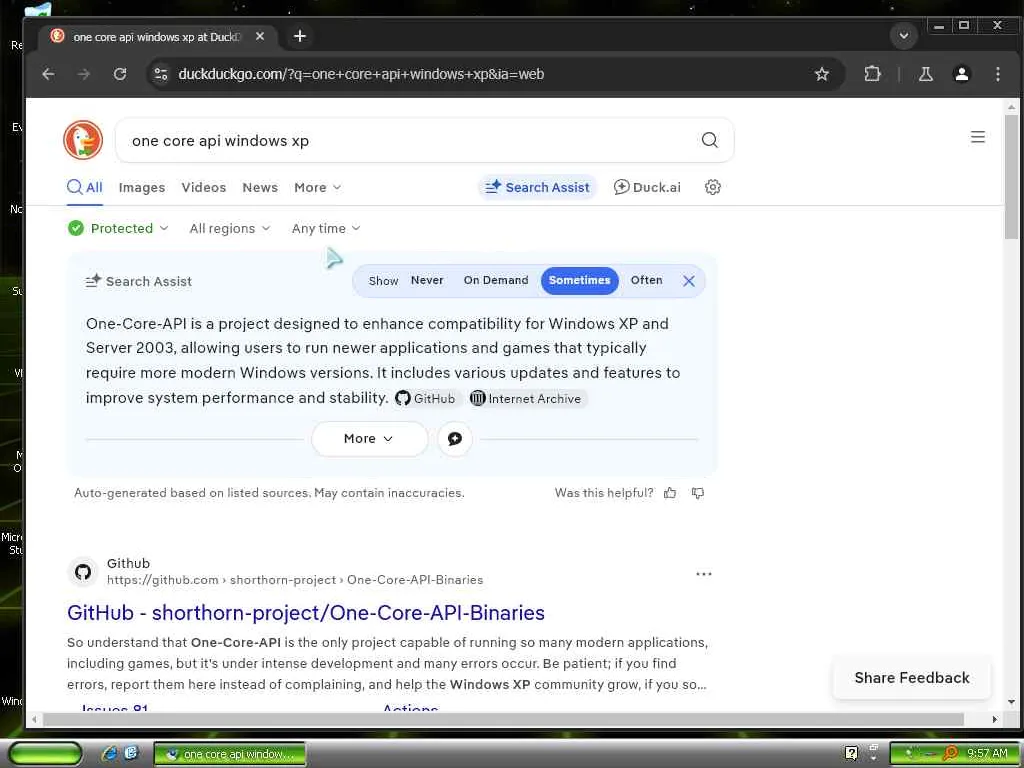
Task: Click the help question mark tray icon
Action: [851, 753]
